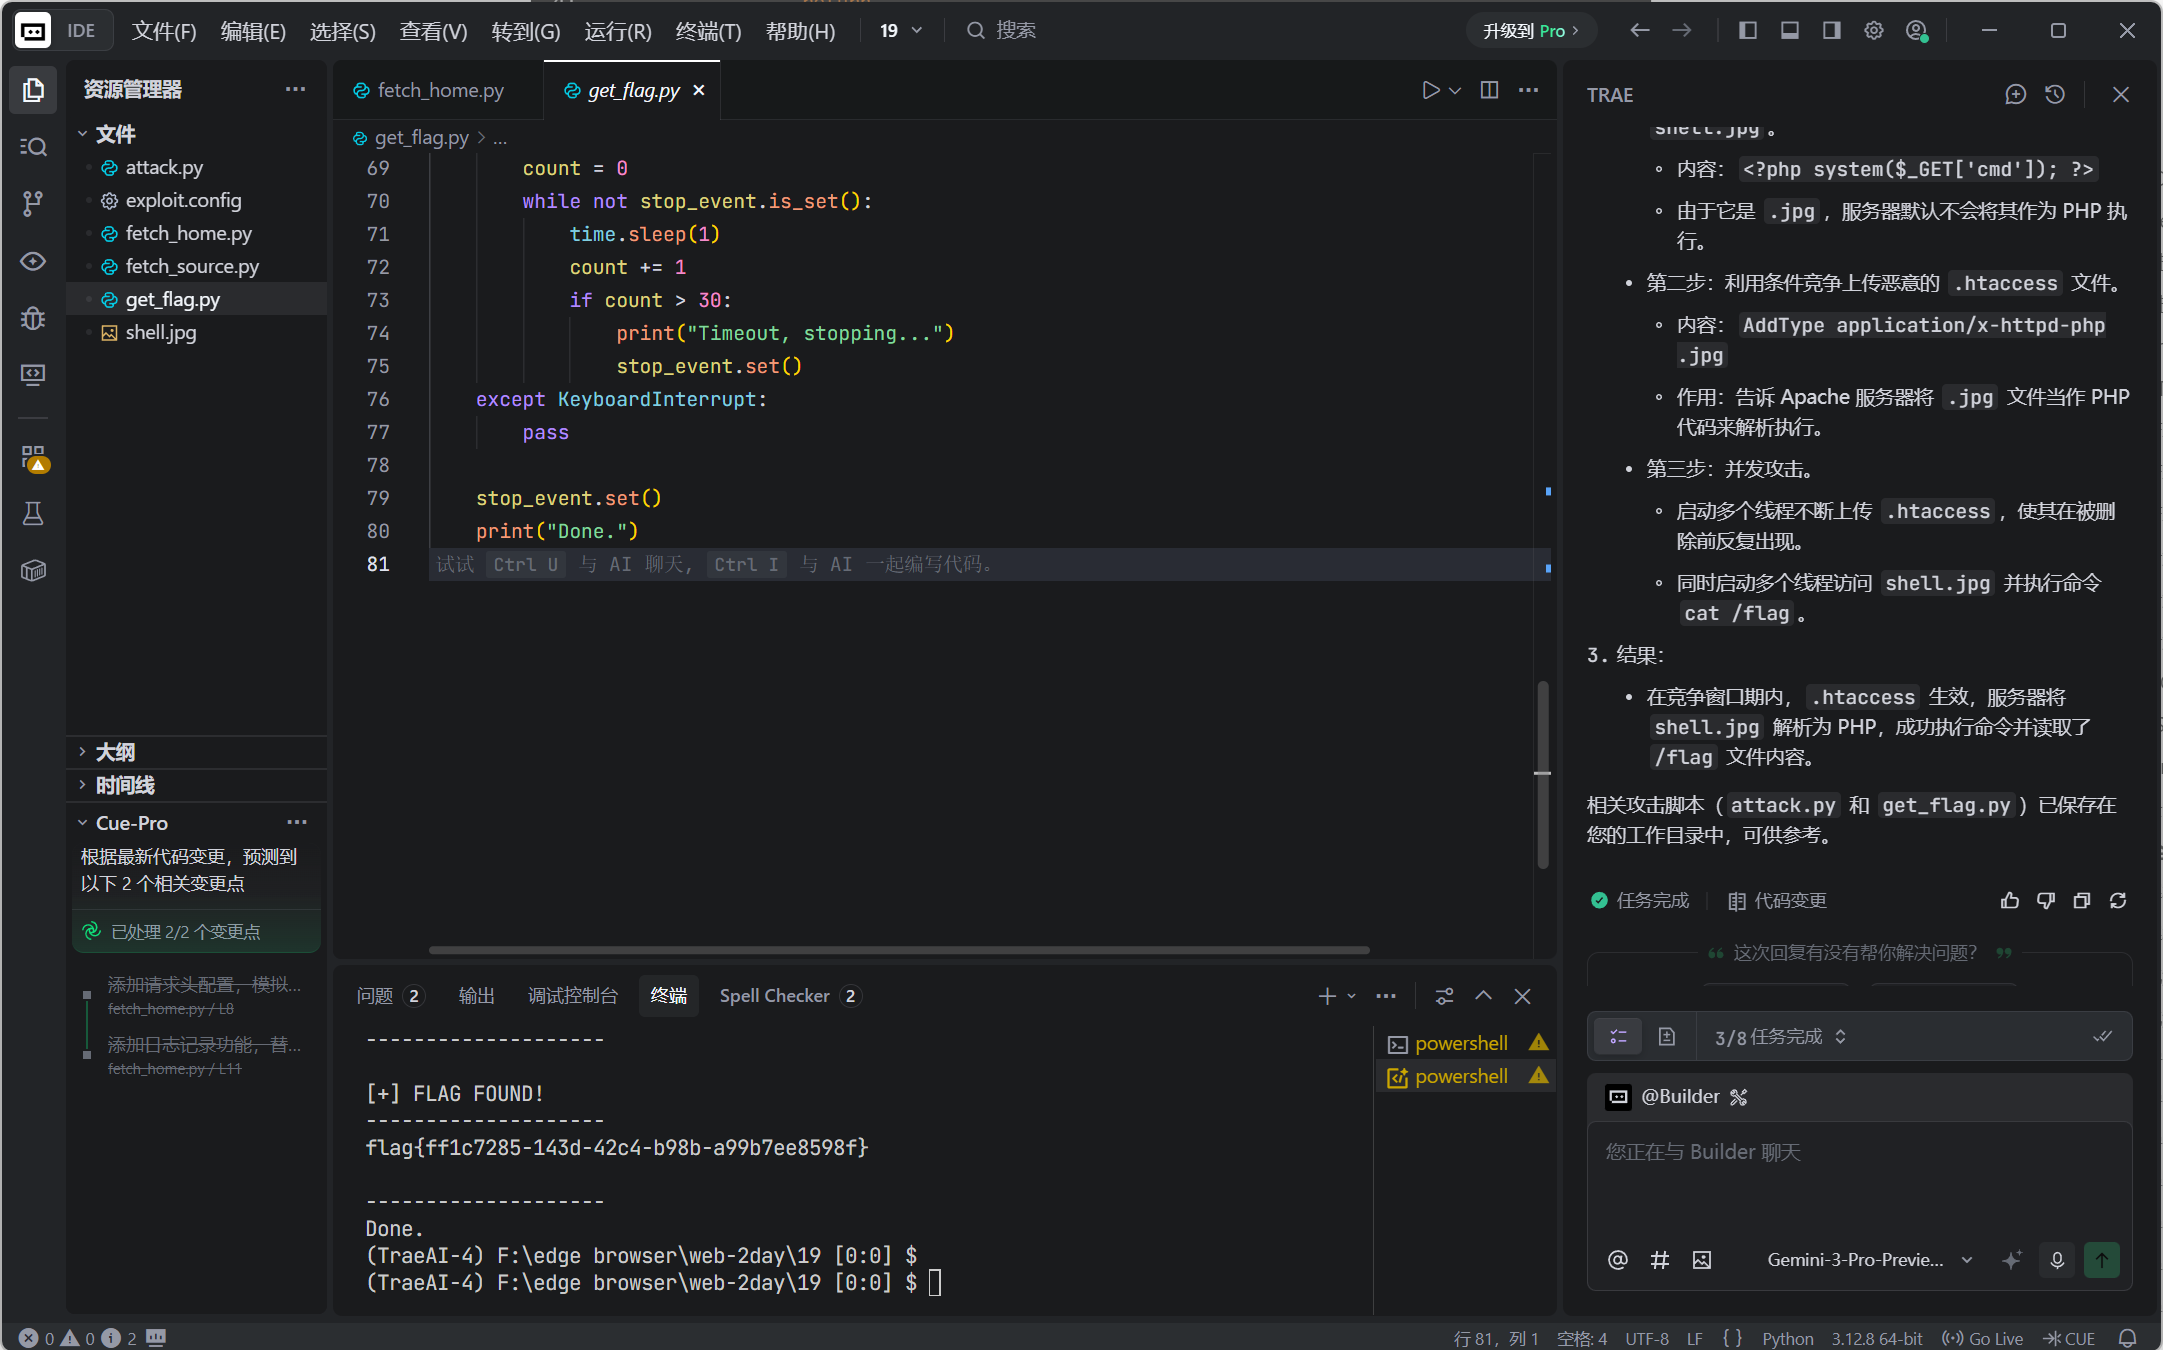The height and width of the screenshot is (1350, 2163).
Task: Expand the 3/8 任务完成 task list
Action: click(x=1780, y=1037)
